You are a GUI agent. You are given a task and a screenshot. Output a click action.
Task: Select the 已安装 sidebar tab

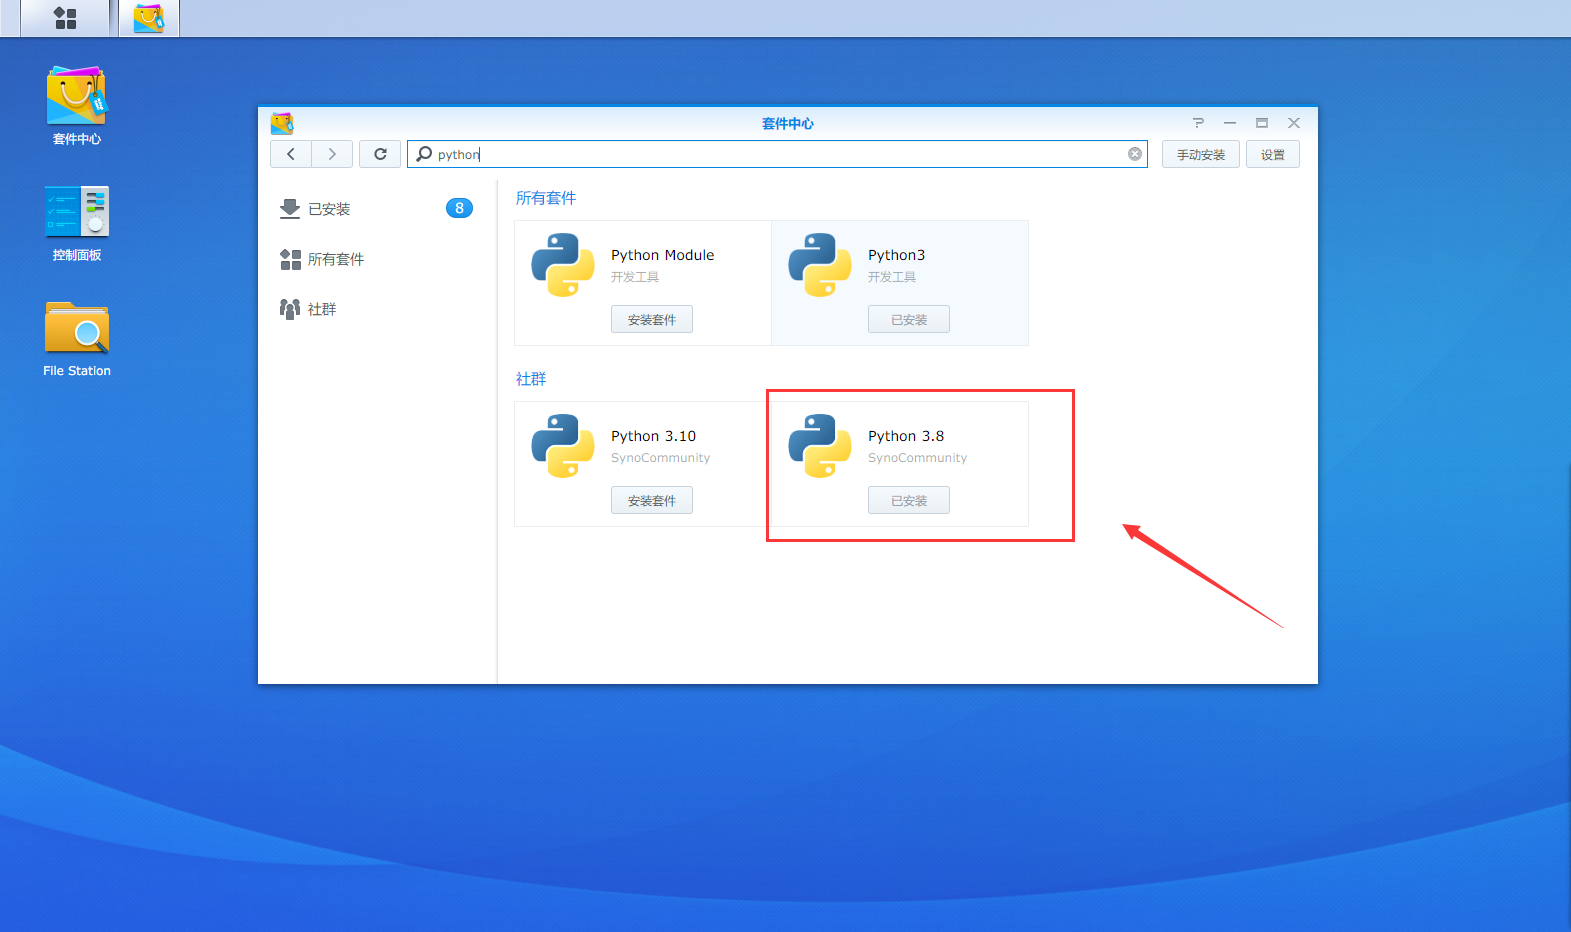[x=329, y=209]
